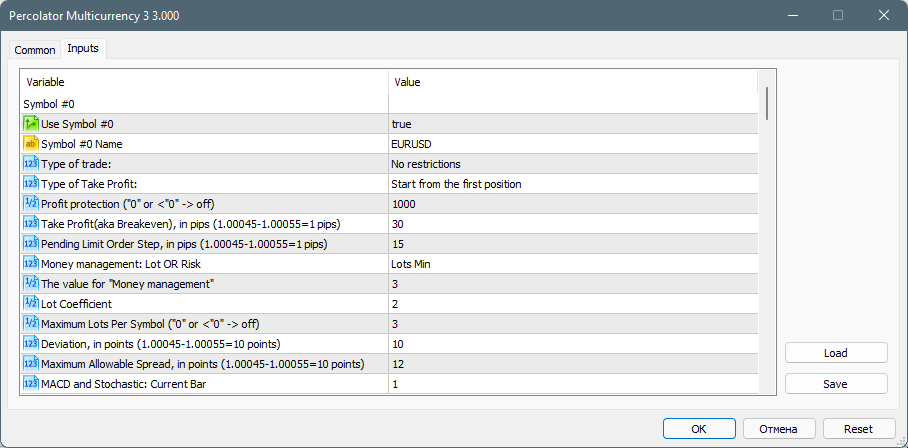The height and width of the screenshot is (448, 908).
Task: Click the green icon beside Use Symbol #0
Action: (31, 123)
